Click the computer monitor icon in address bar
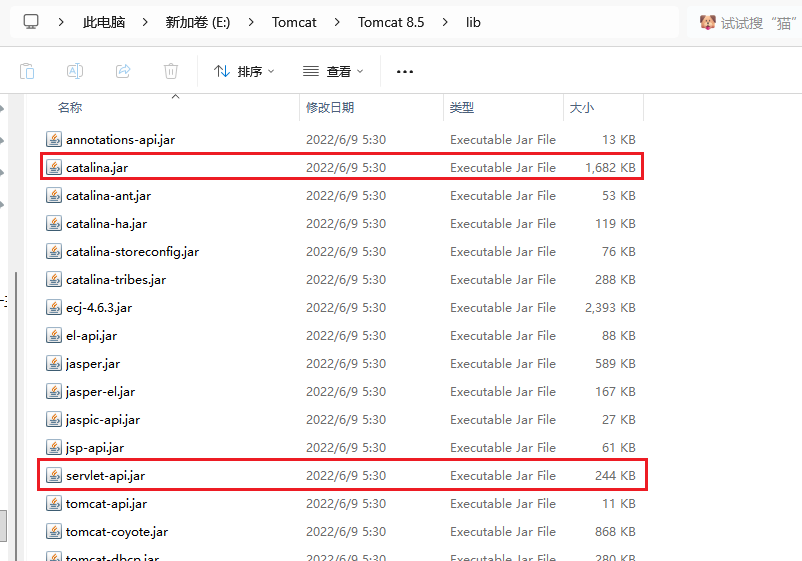The height and width of the screenshot is (561, 802). coord(31,21)
